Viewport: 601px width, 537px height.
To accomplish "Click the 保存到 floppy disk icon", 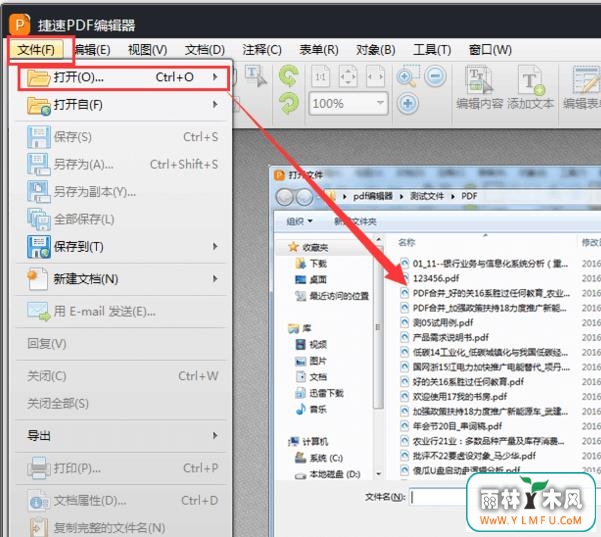I will [x=39, y=247].
